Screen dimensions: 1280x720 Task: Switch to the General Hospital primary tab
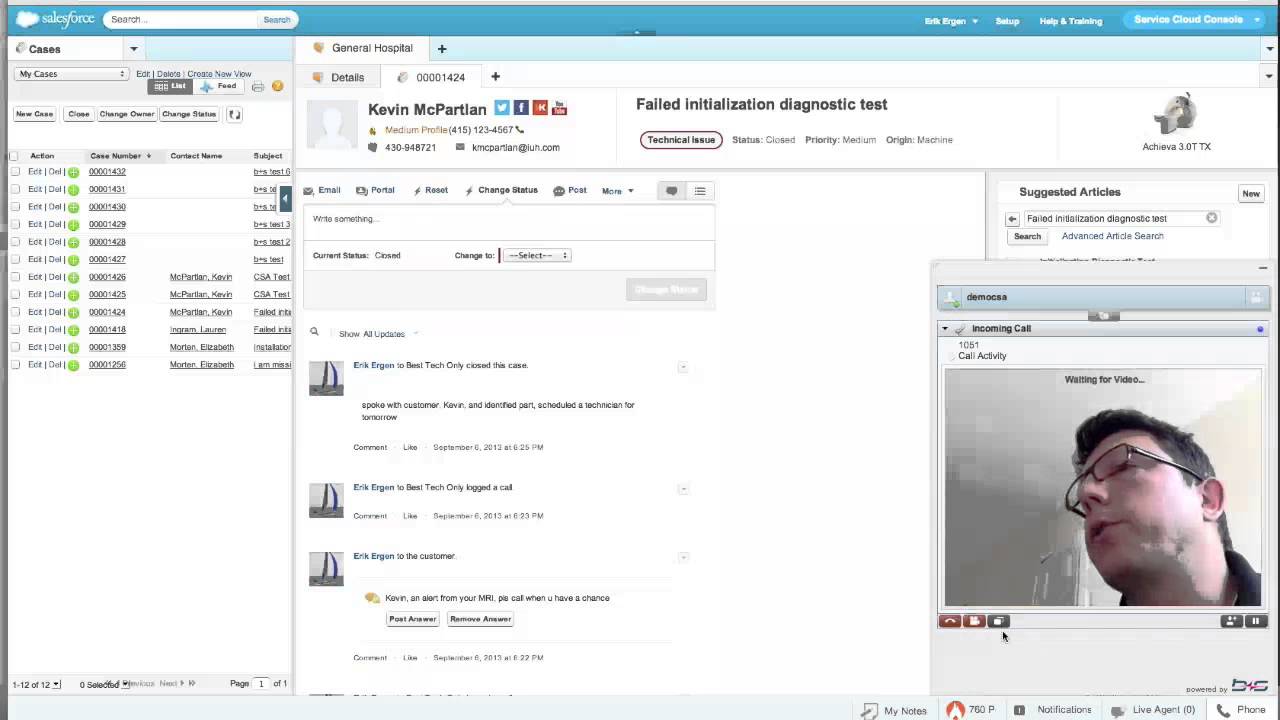pyautogui.click(x=363, y=48)
